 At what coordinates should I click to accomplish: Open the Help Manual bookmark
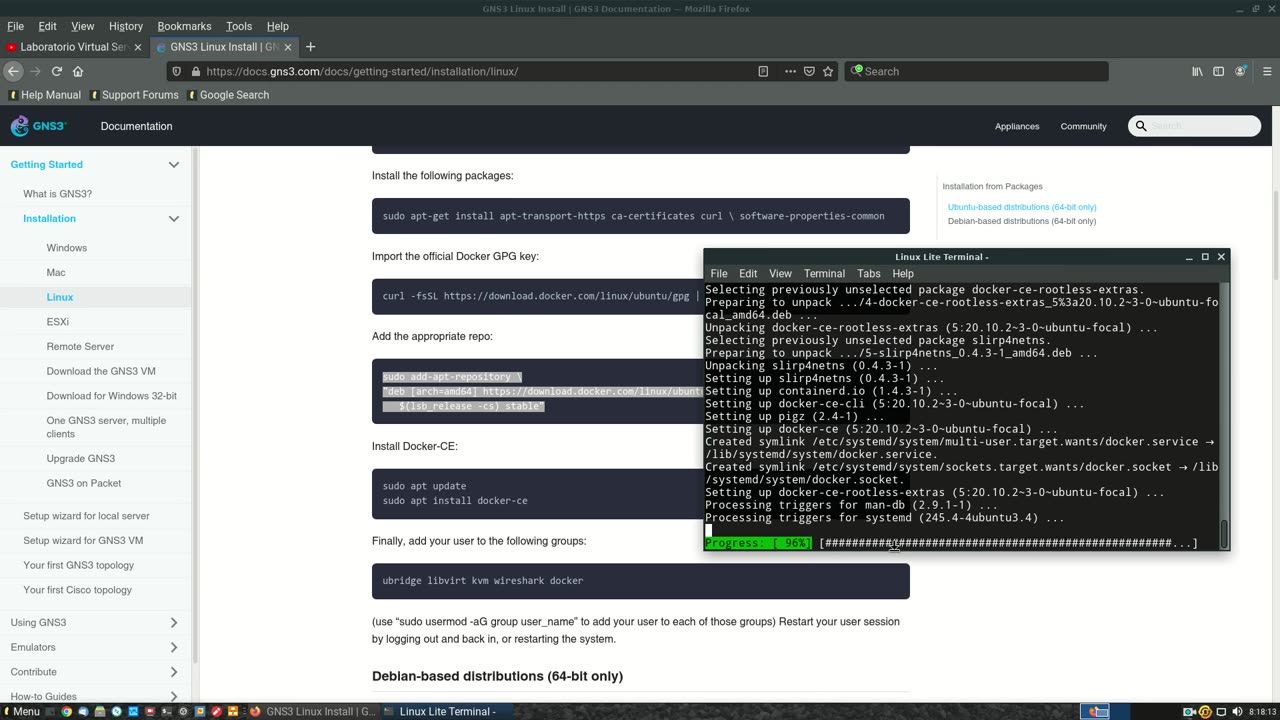(x=44, y=95)
